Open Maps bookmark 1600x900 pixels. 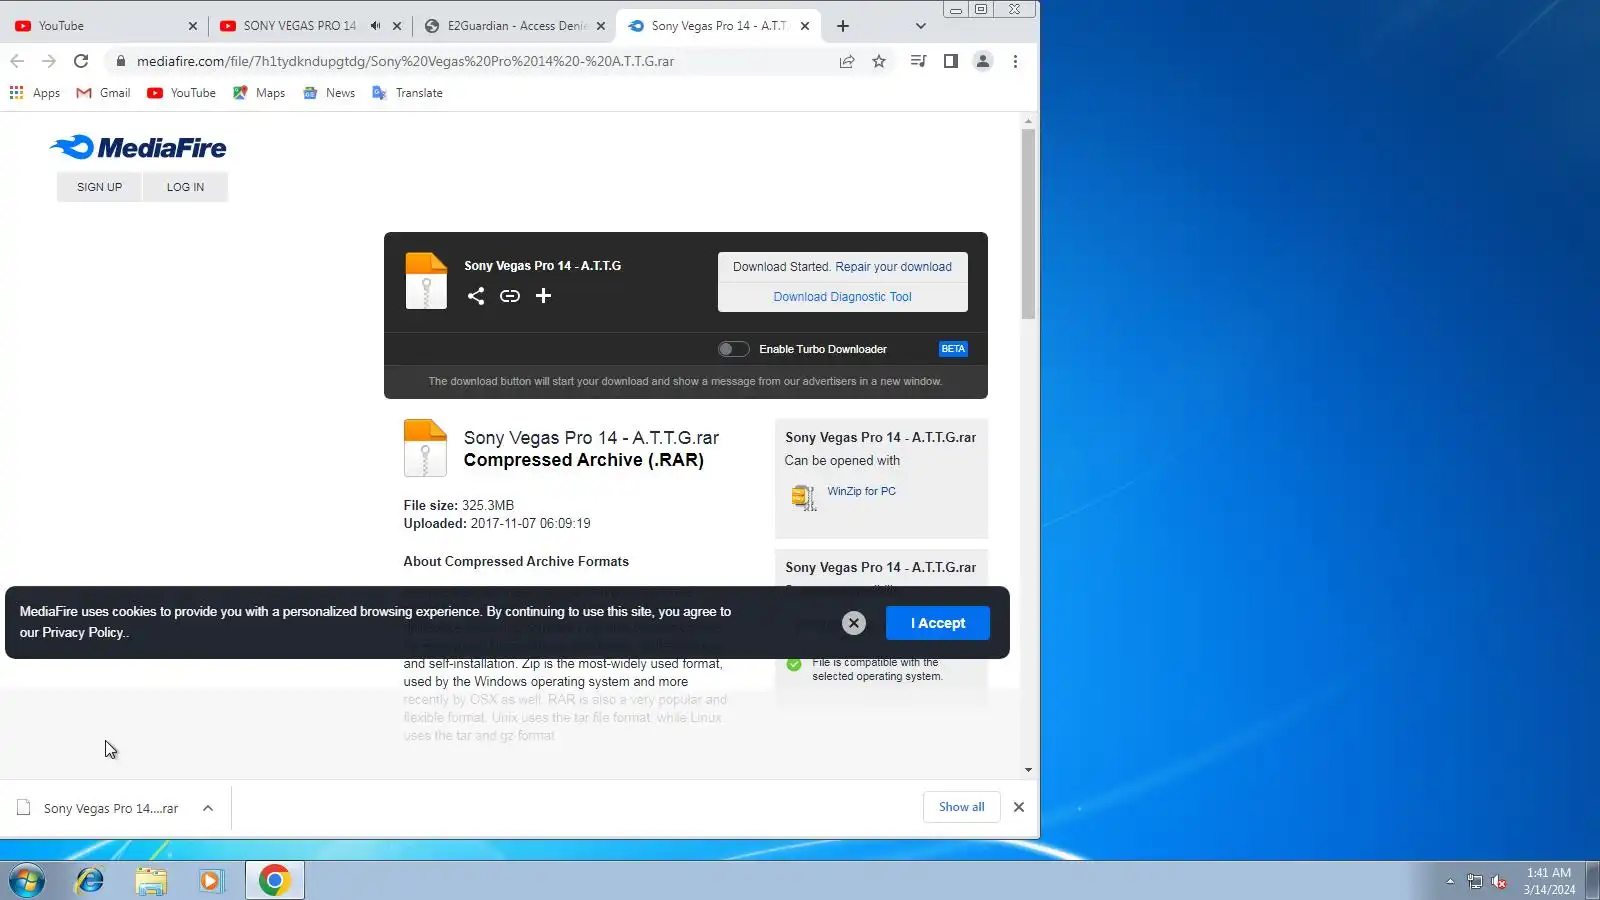pos(259,93)
